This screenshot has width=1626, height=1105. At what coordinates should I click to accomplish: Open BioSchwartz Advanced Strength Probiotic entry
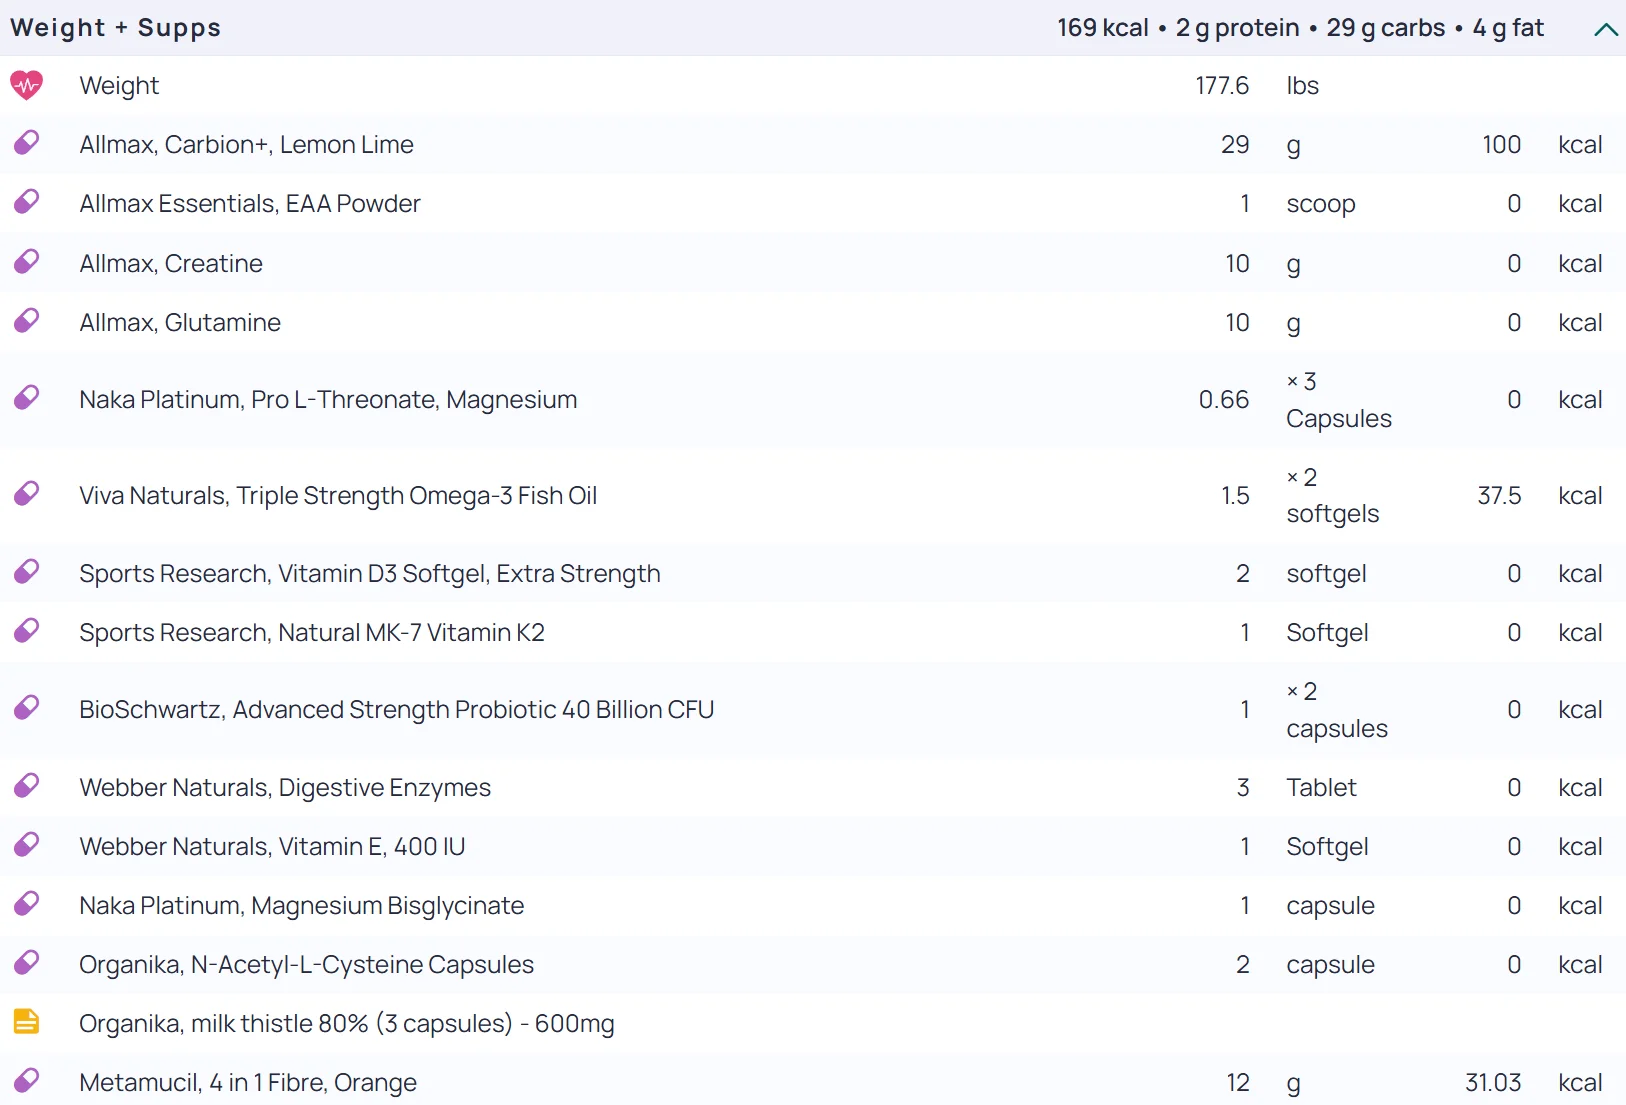point(397,710)
